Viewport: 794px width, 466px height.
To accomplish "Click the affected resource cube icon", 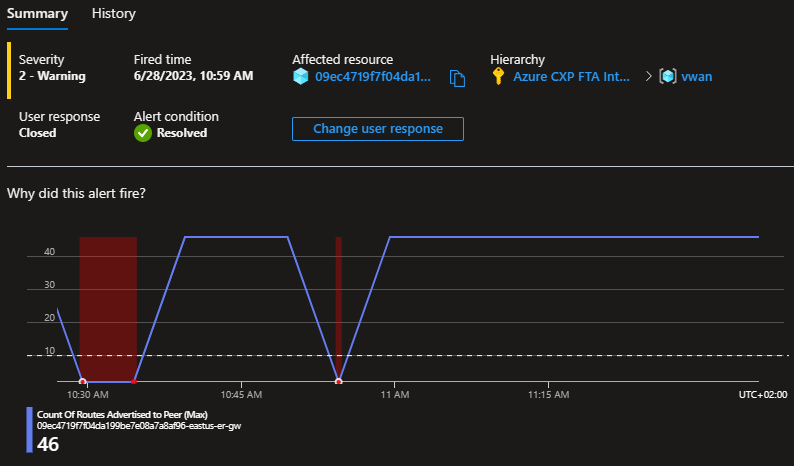I will point(301,77).
